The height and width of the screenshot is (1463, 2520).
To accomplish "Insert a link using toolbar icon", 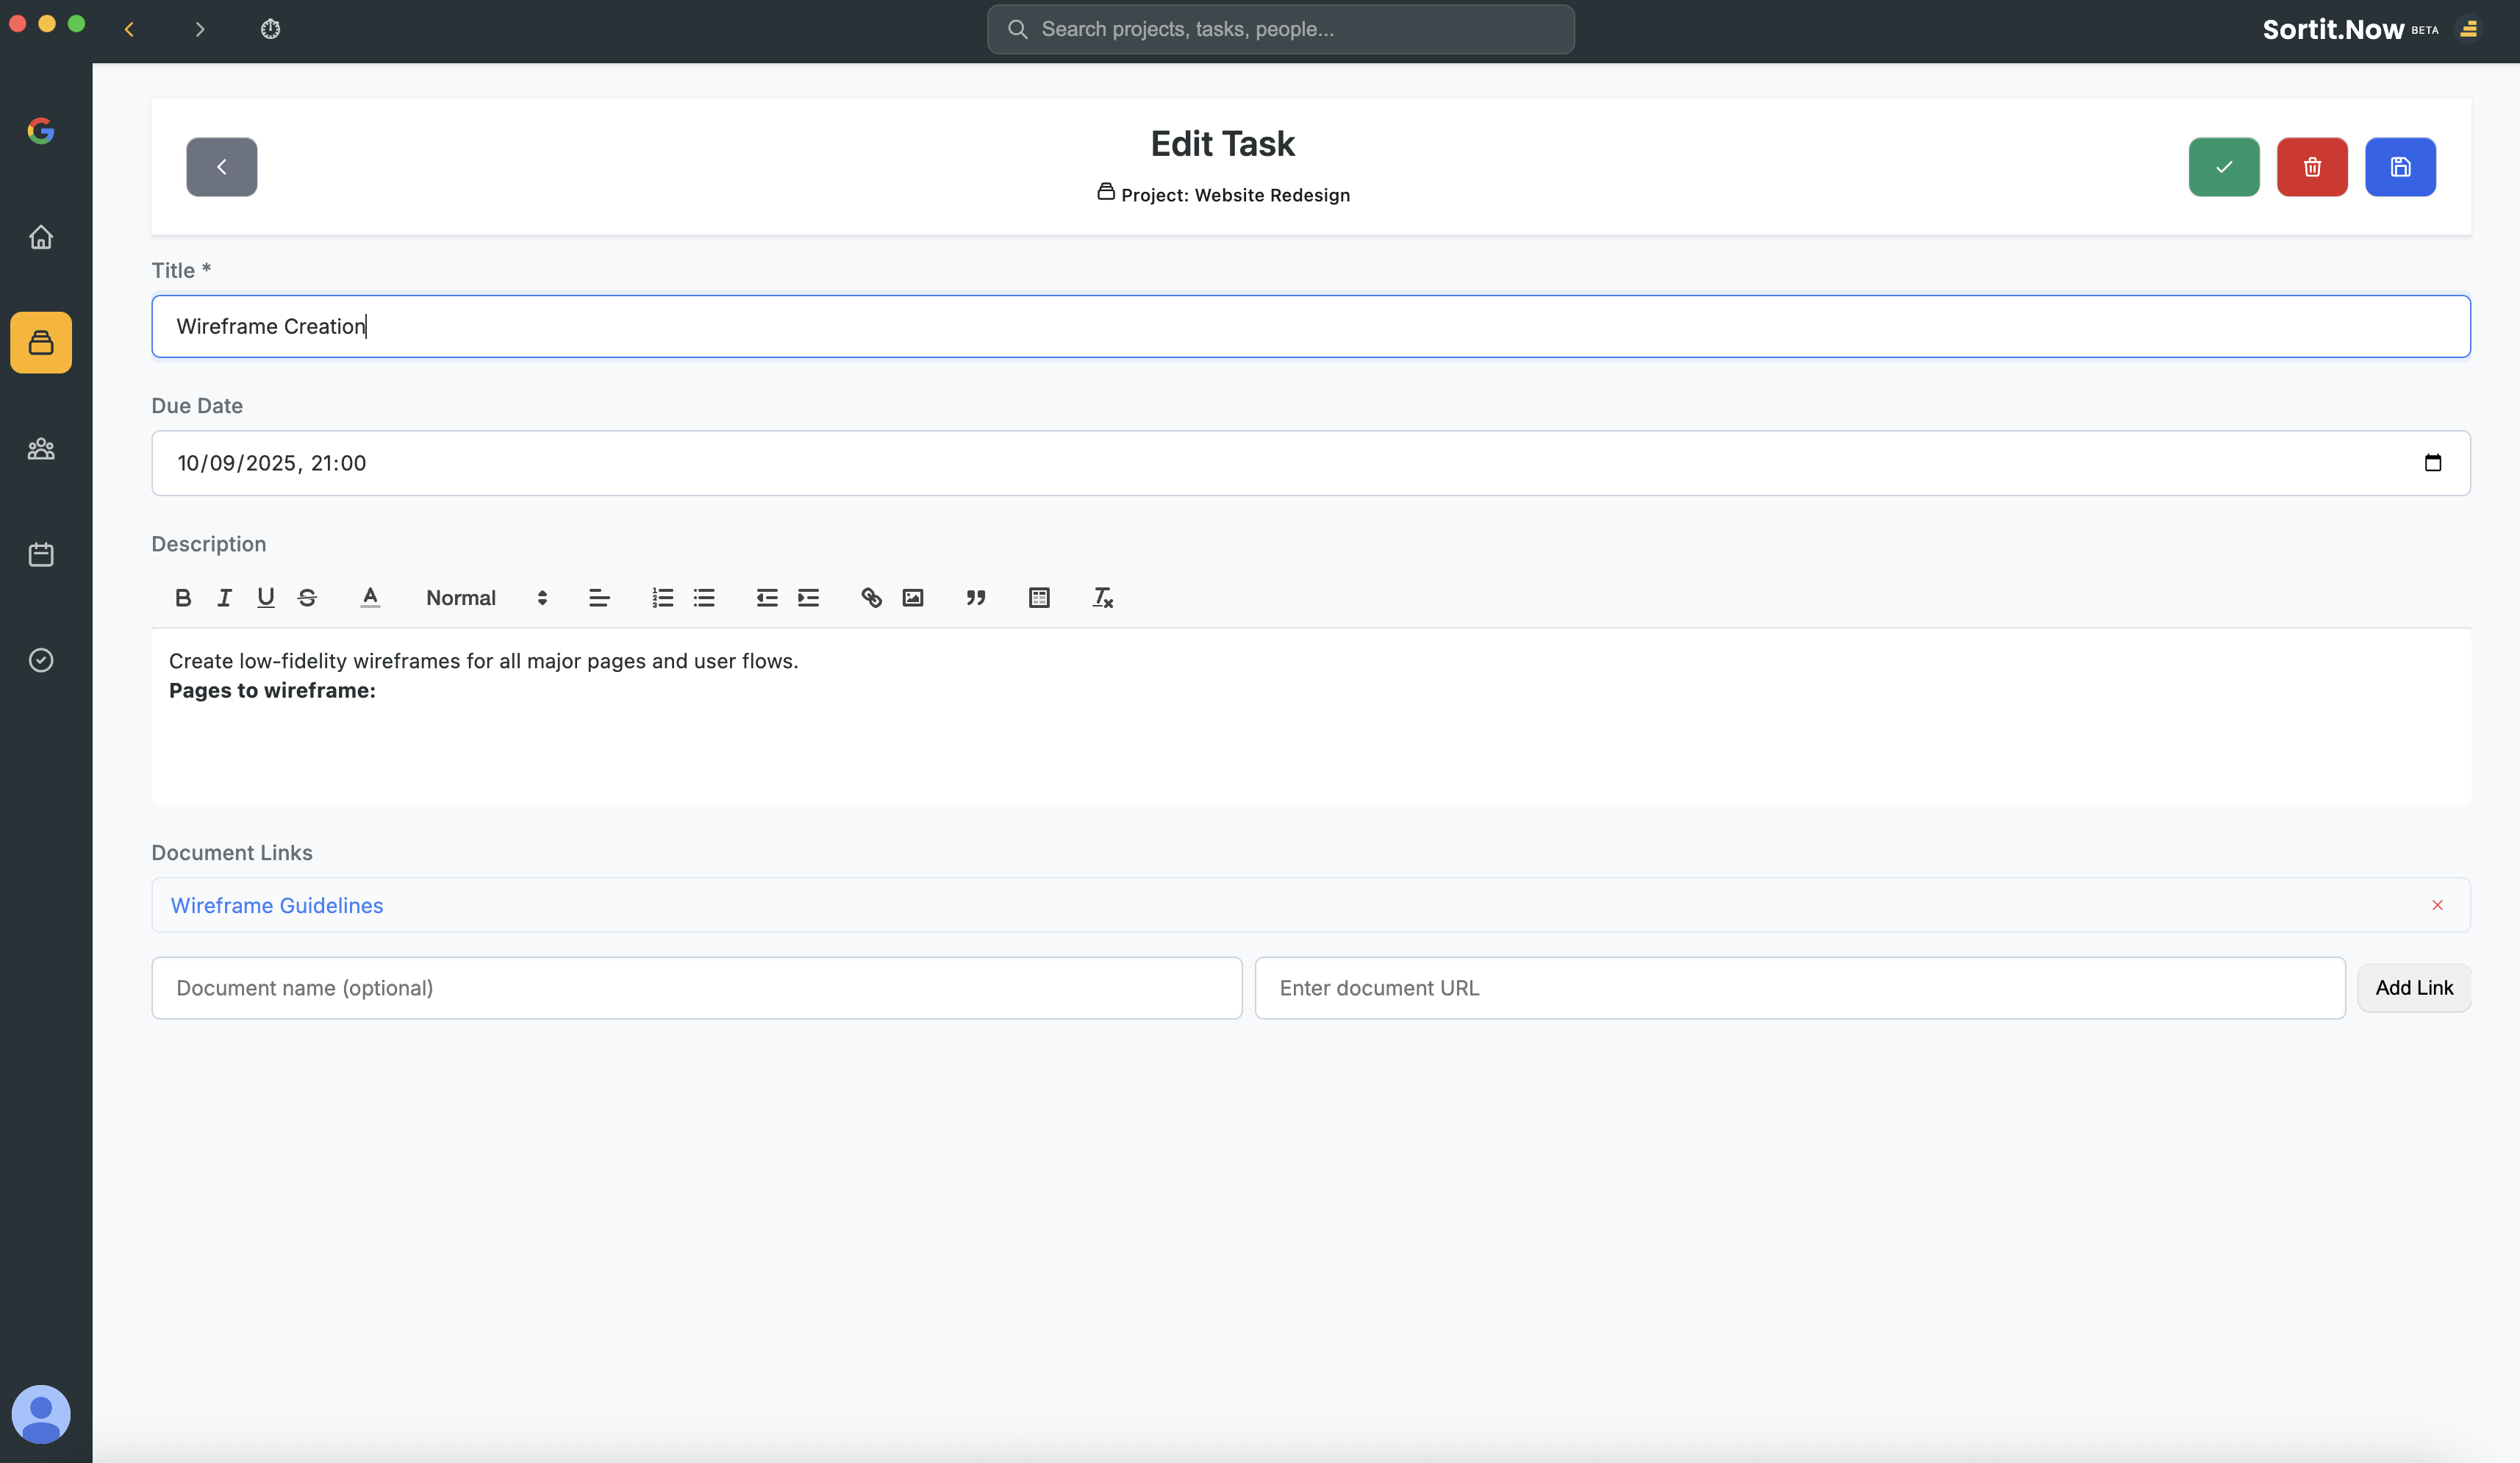I will (x=871, y=598).
